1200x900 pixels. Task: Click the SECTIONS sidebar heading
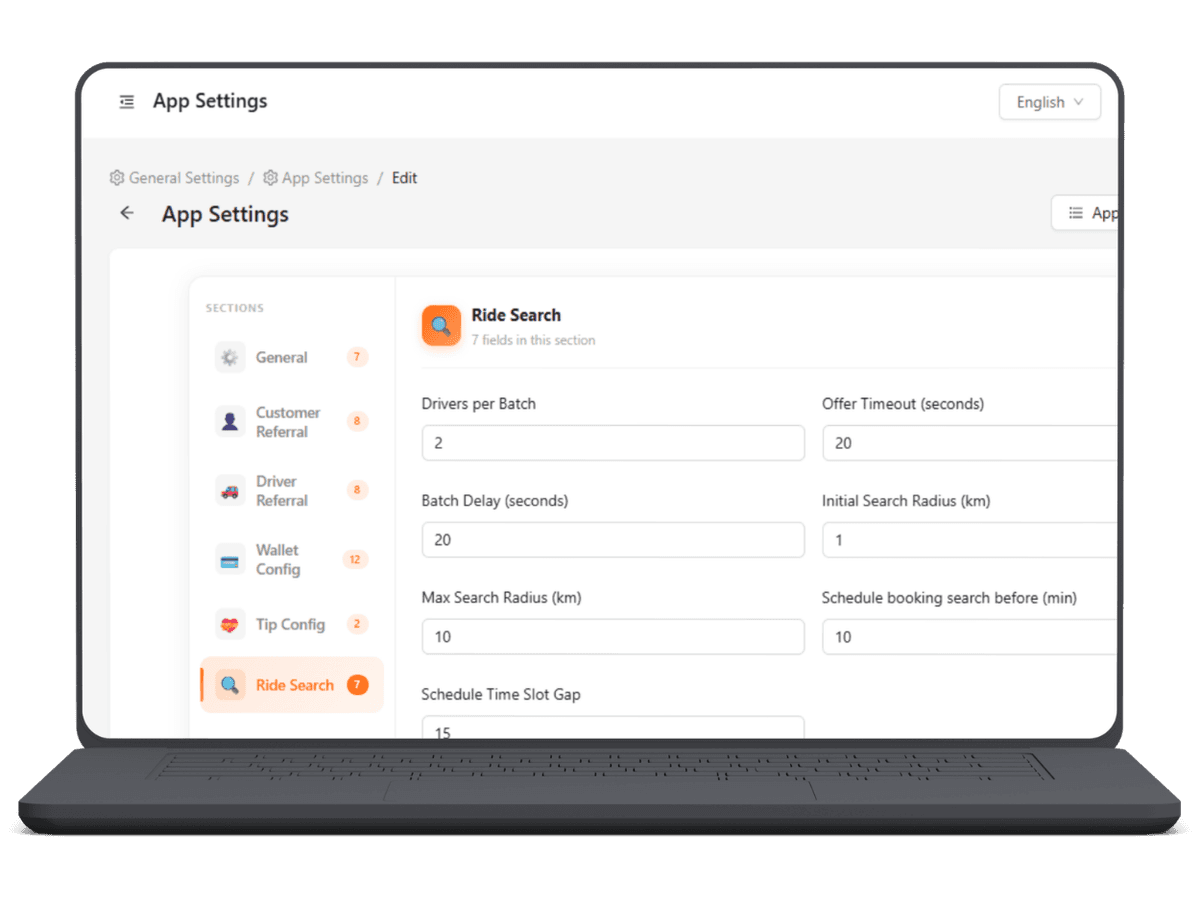pos(235,308)
